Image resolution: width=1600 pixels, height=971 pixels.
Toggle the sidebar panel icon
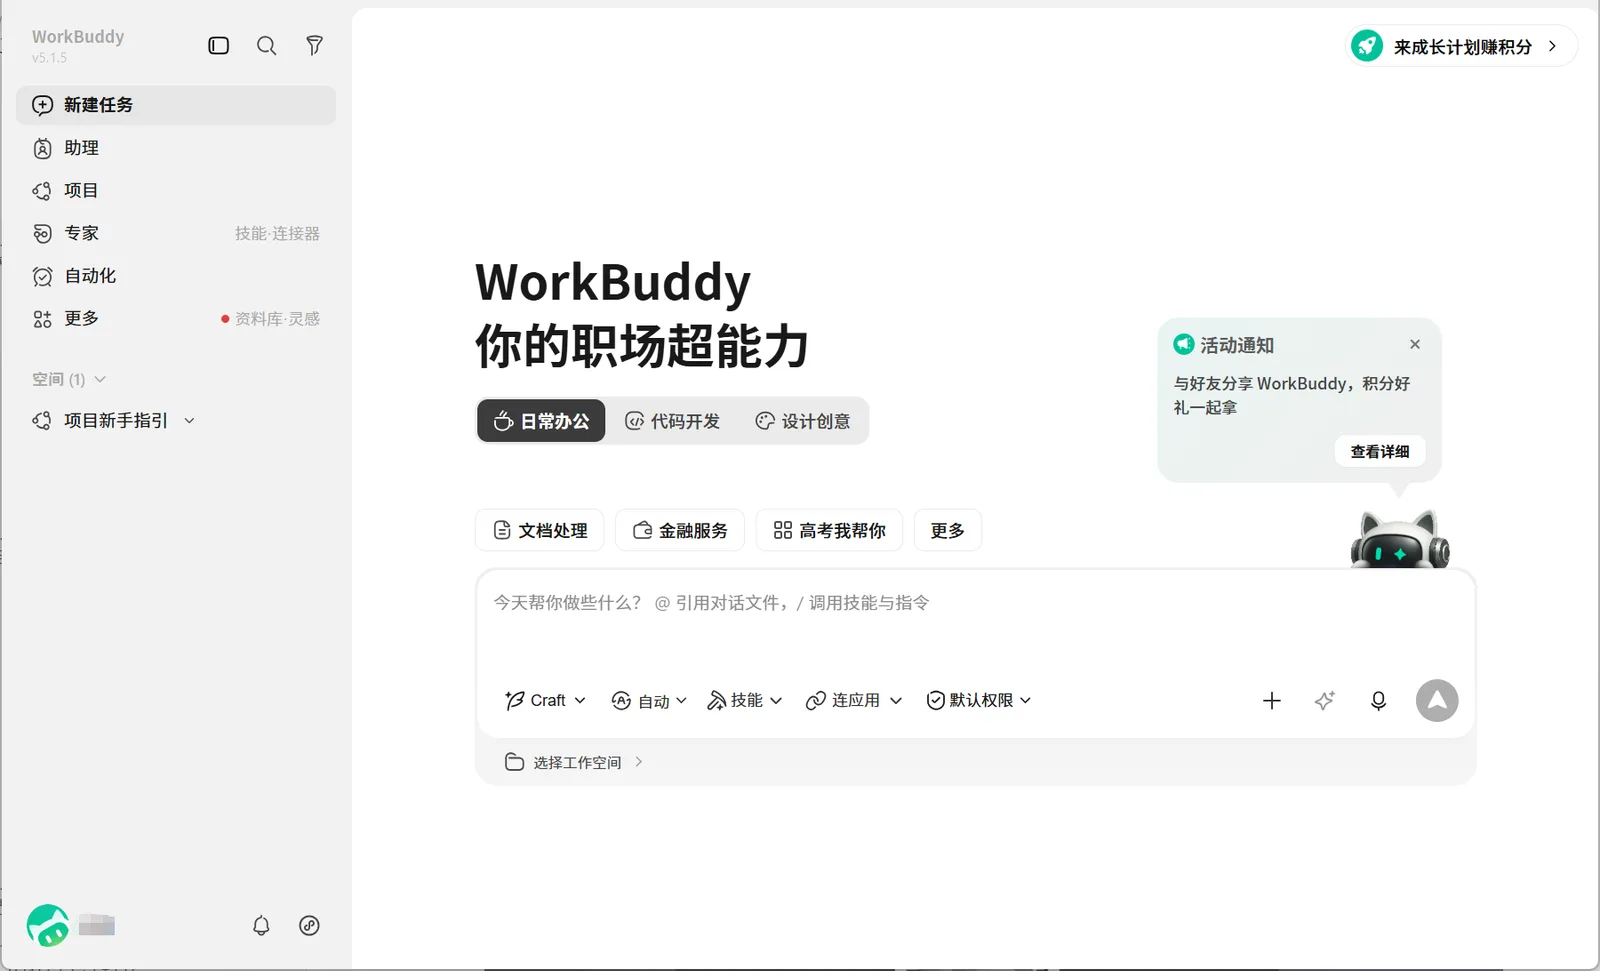(x=218, y=45)
